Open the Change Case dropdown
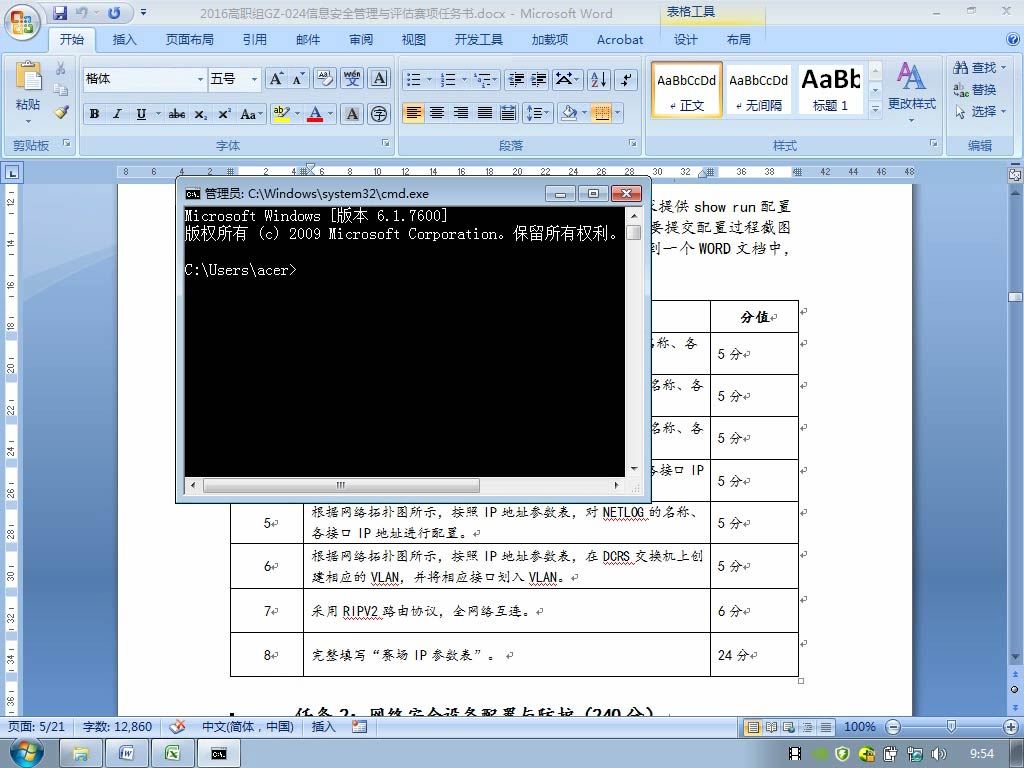 [x=251, y=114]
